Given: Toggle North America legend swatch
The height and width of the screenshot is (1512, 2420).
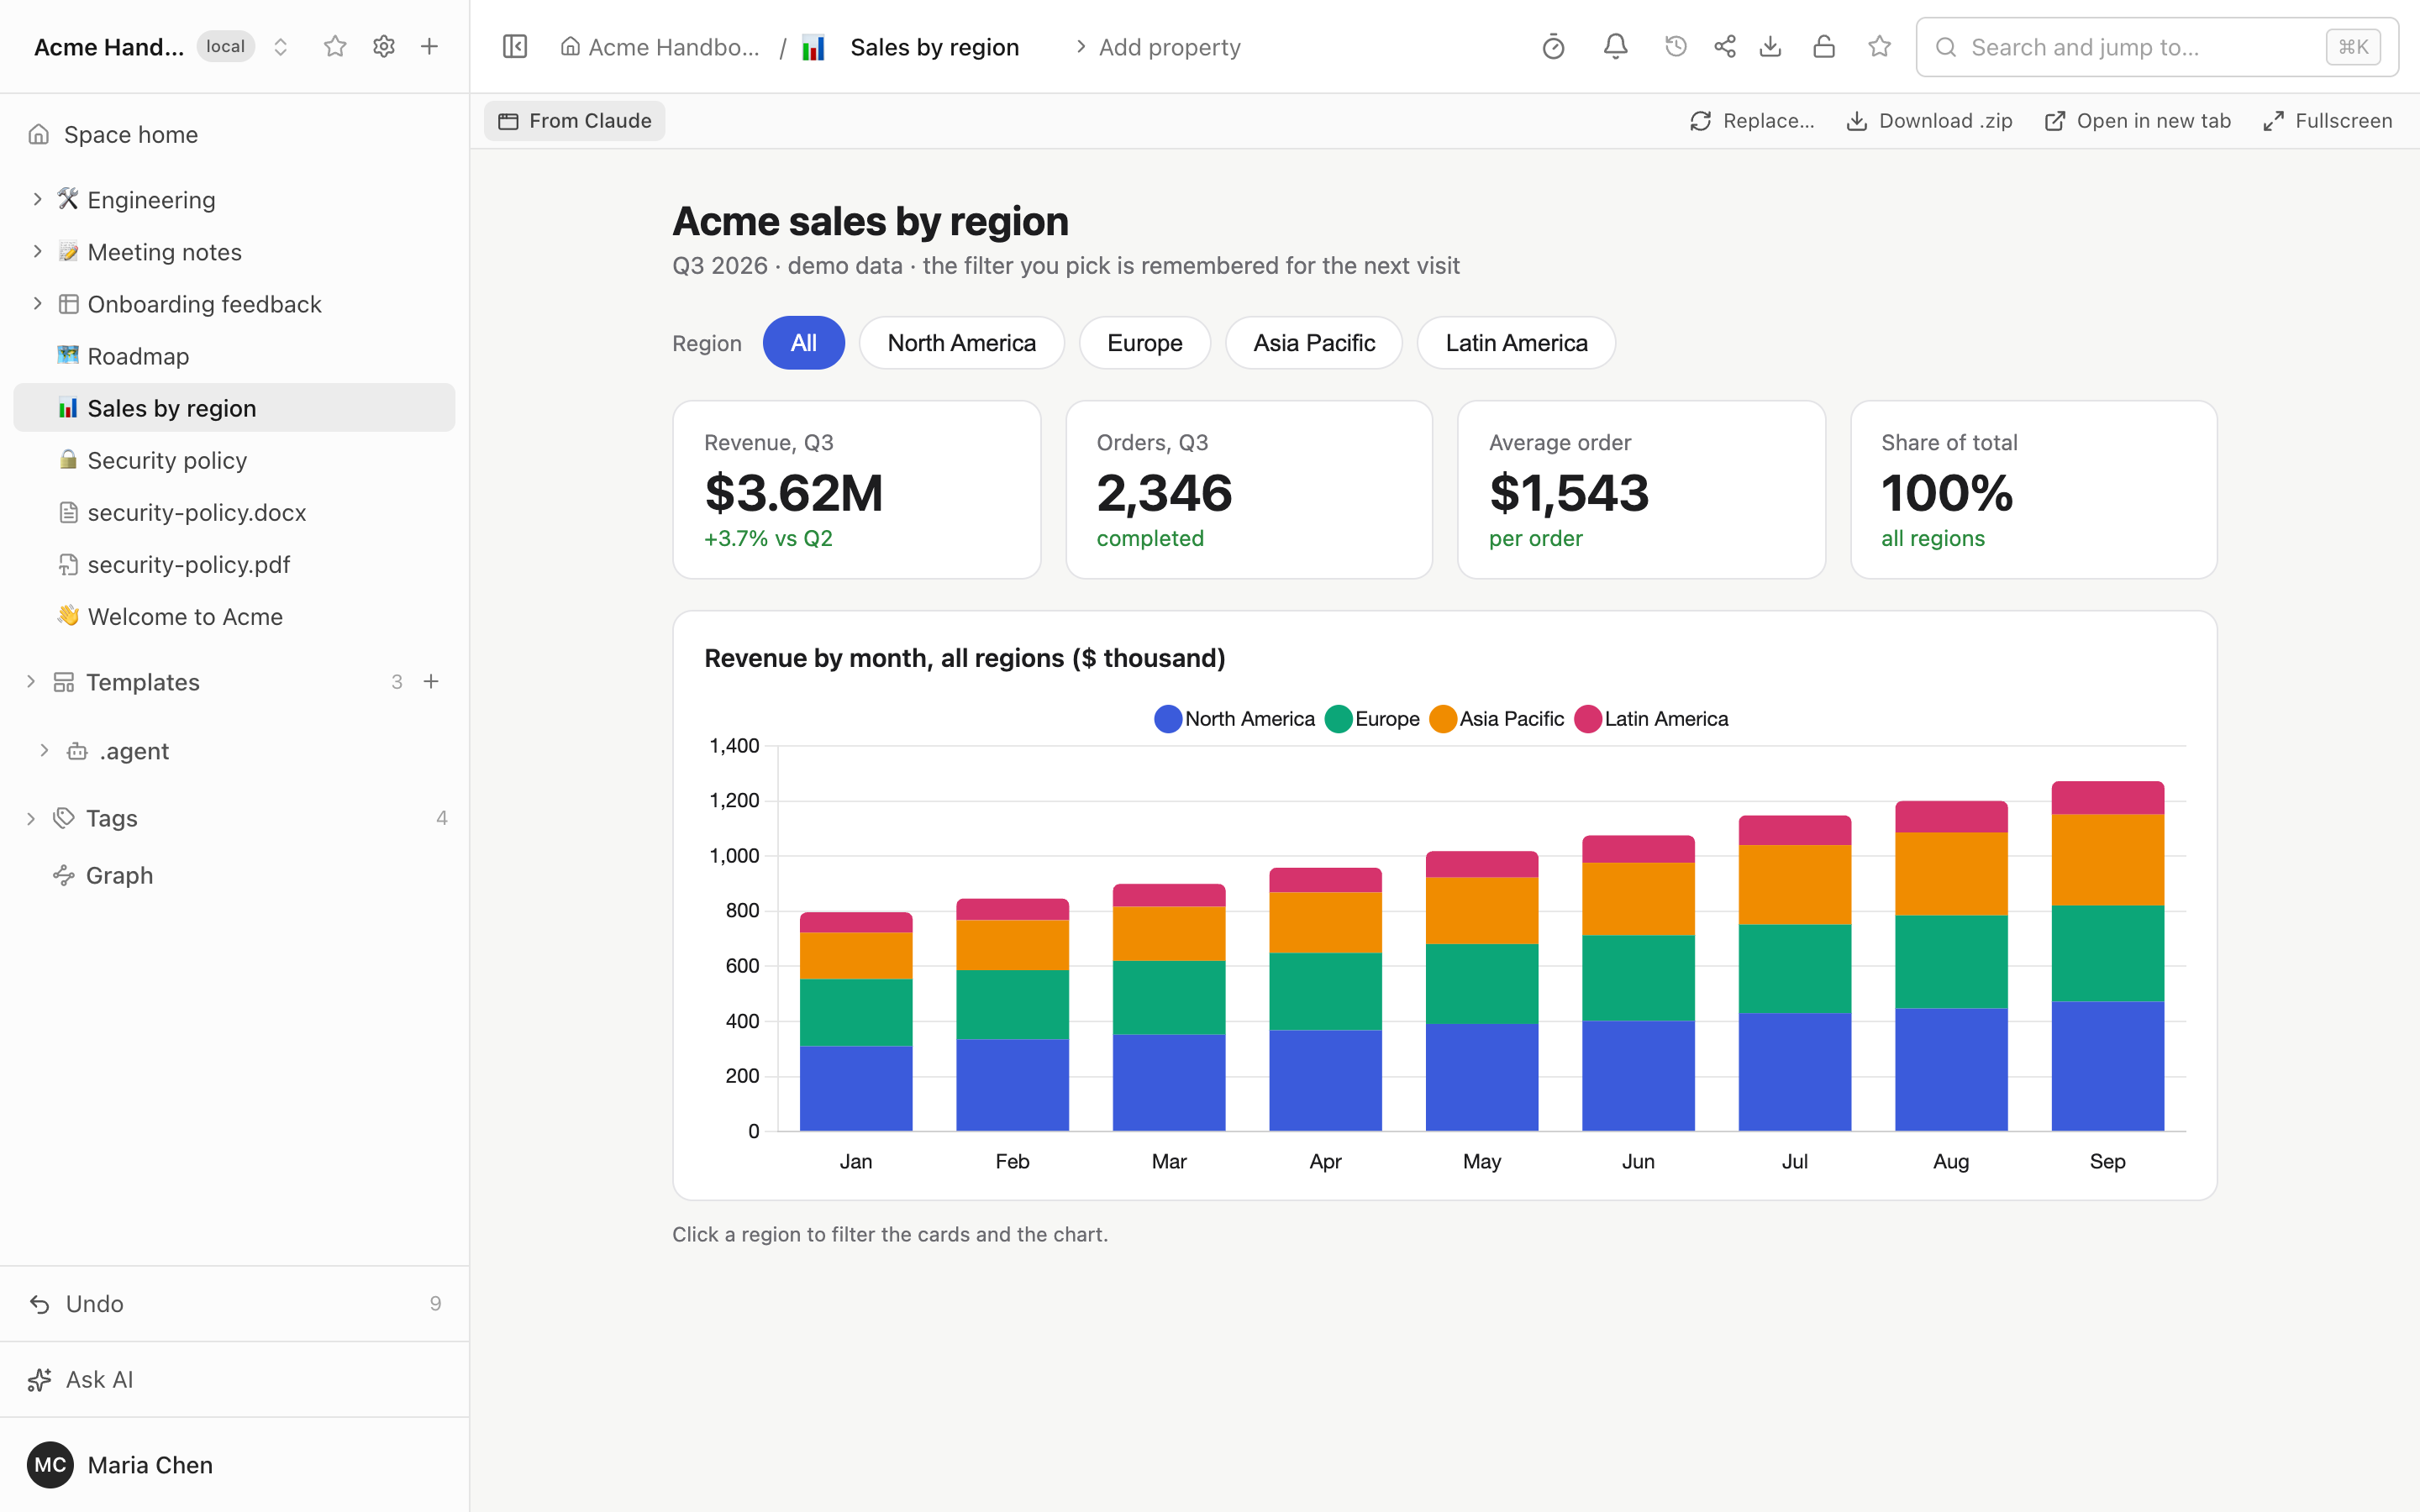Looking at the screenshot, I should click(1168, 719).
